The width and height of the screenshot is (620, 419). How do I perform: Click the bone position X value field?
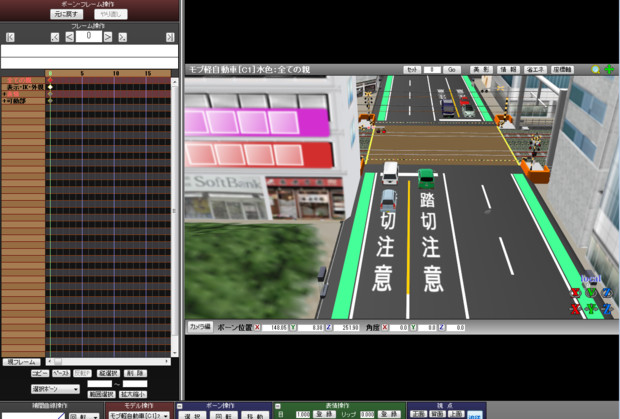275,328
